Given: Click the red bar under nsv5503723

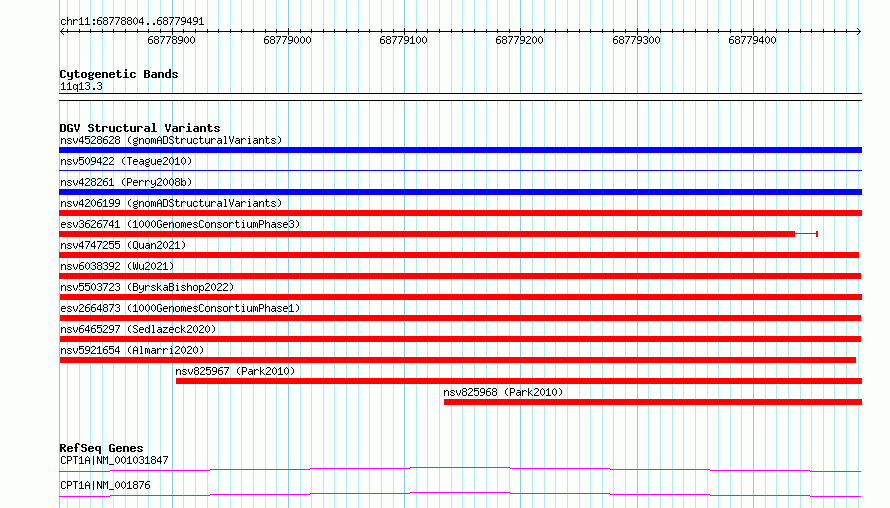Looking at the screenshot, I should pos(460,297).
